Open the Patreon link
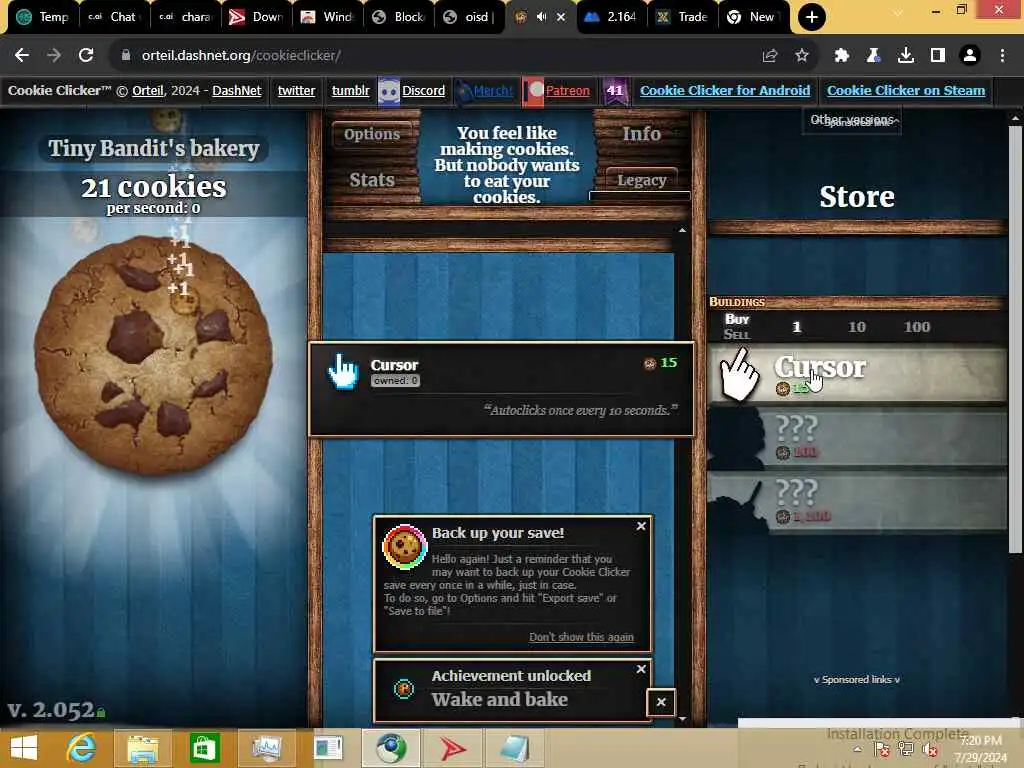The width and height of the screenshot is (1024, 768). click(568, 91)
